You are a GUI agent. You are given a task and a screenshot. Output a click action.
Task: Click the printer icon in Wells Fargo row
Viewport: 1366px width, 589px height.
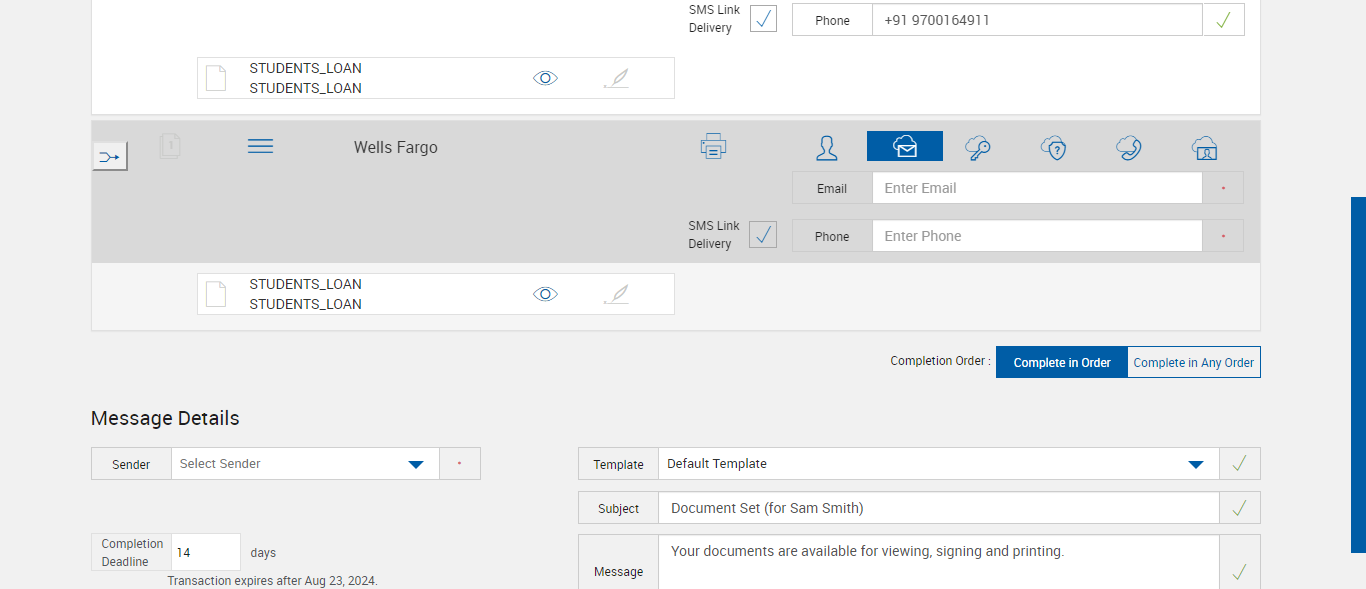pos(713,147)
